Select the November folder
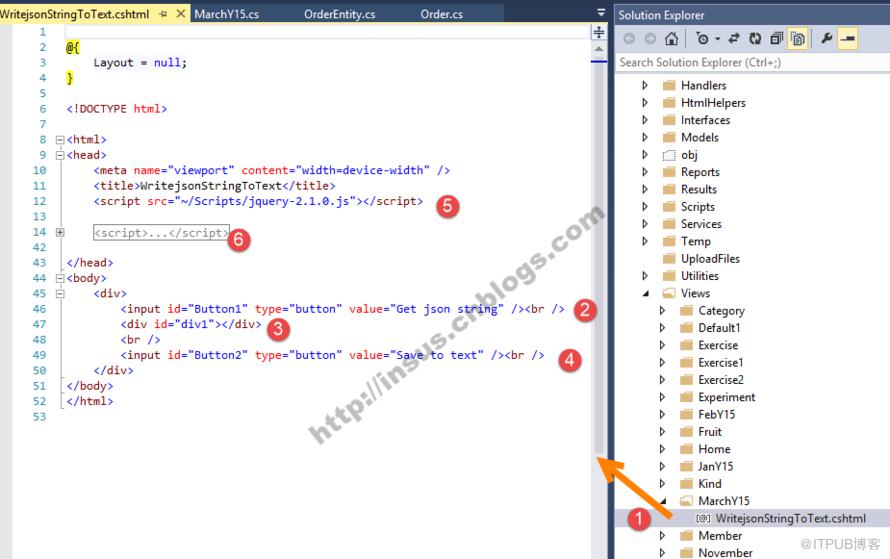890x559 pixels. 725,553
